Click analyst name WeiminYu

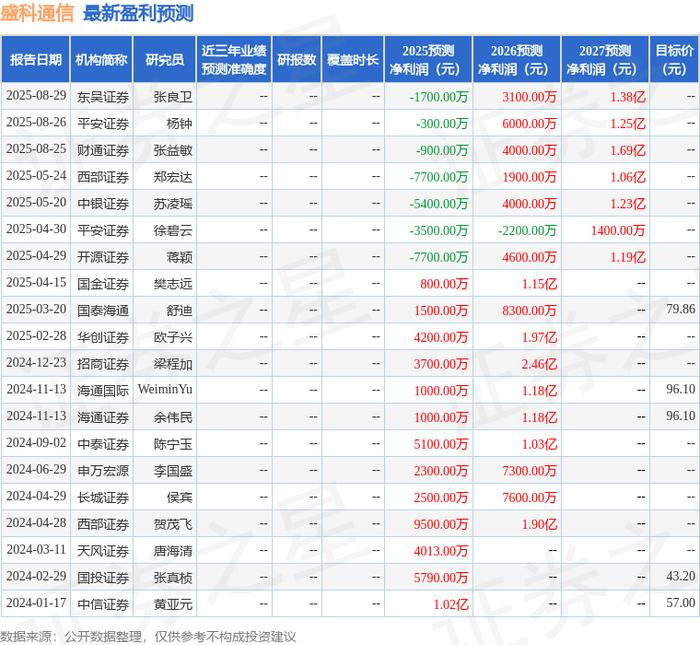(x=165, y=389)
